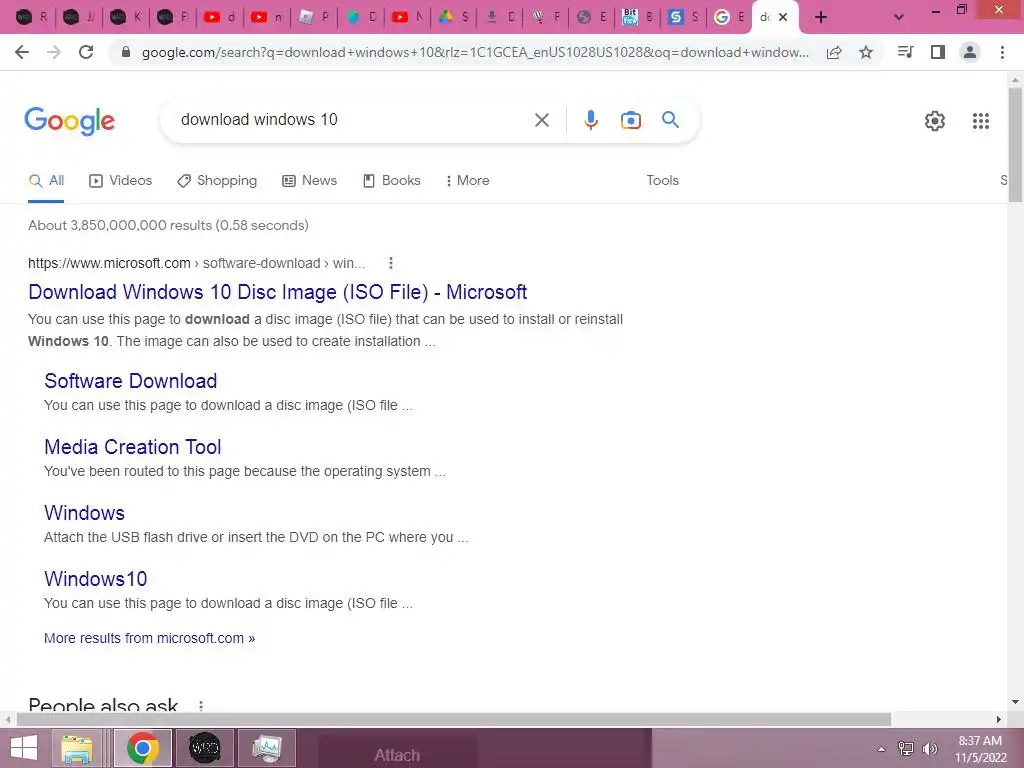Open 'Download Windows 10 Disc Image (ISO File) - Microsoft'
The image size is (1024, 768).
coord(278,292)
